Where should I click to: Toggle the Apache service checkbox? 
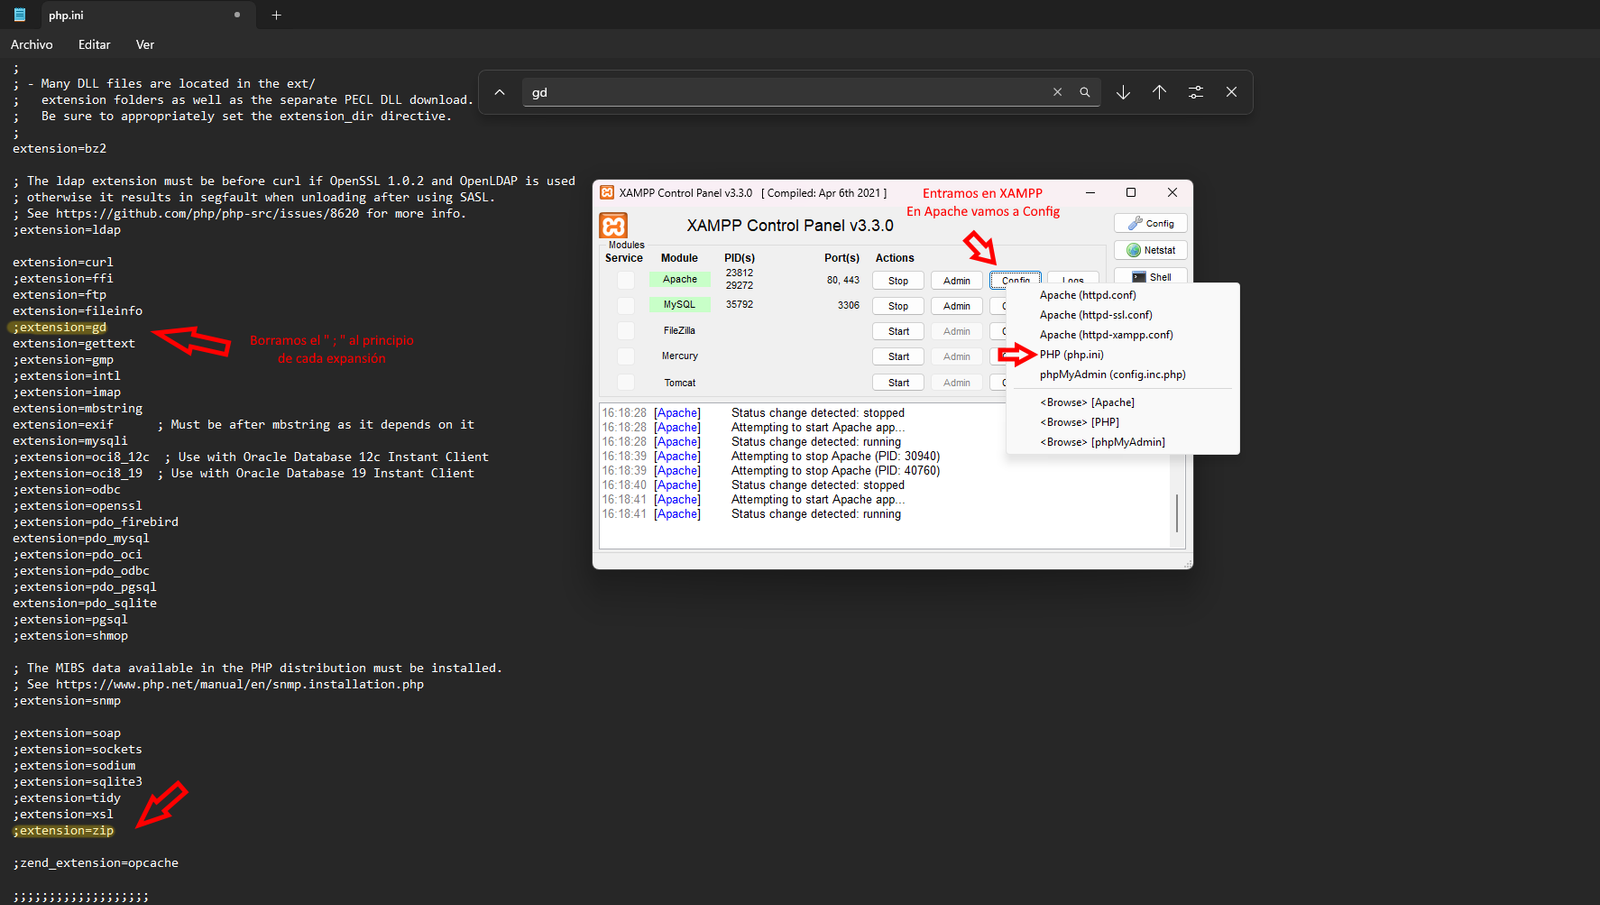pos(625,280)
